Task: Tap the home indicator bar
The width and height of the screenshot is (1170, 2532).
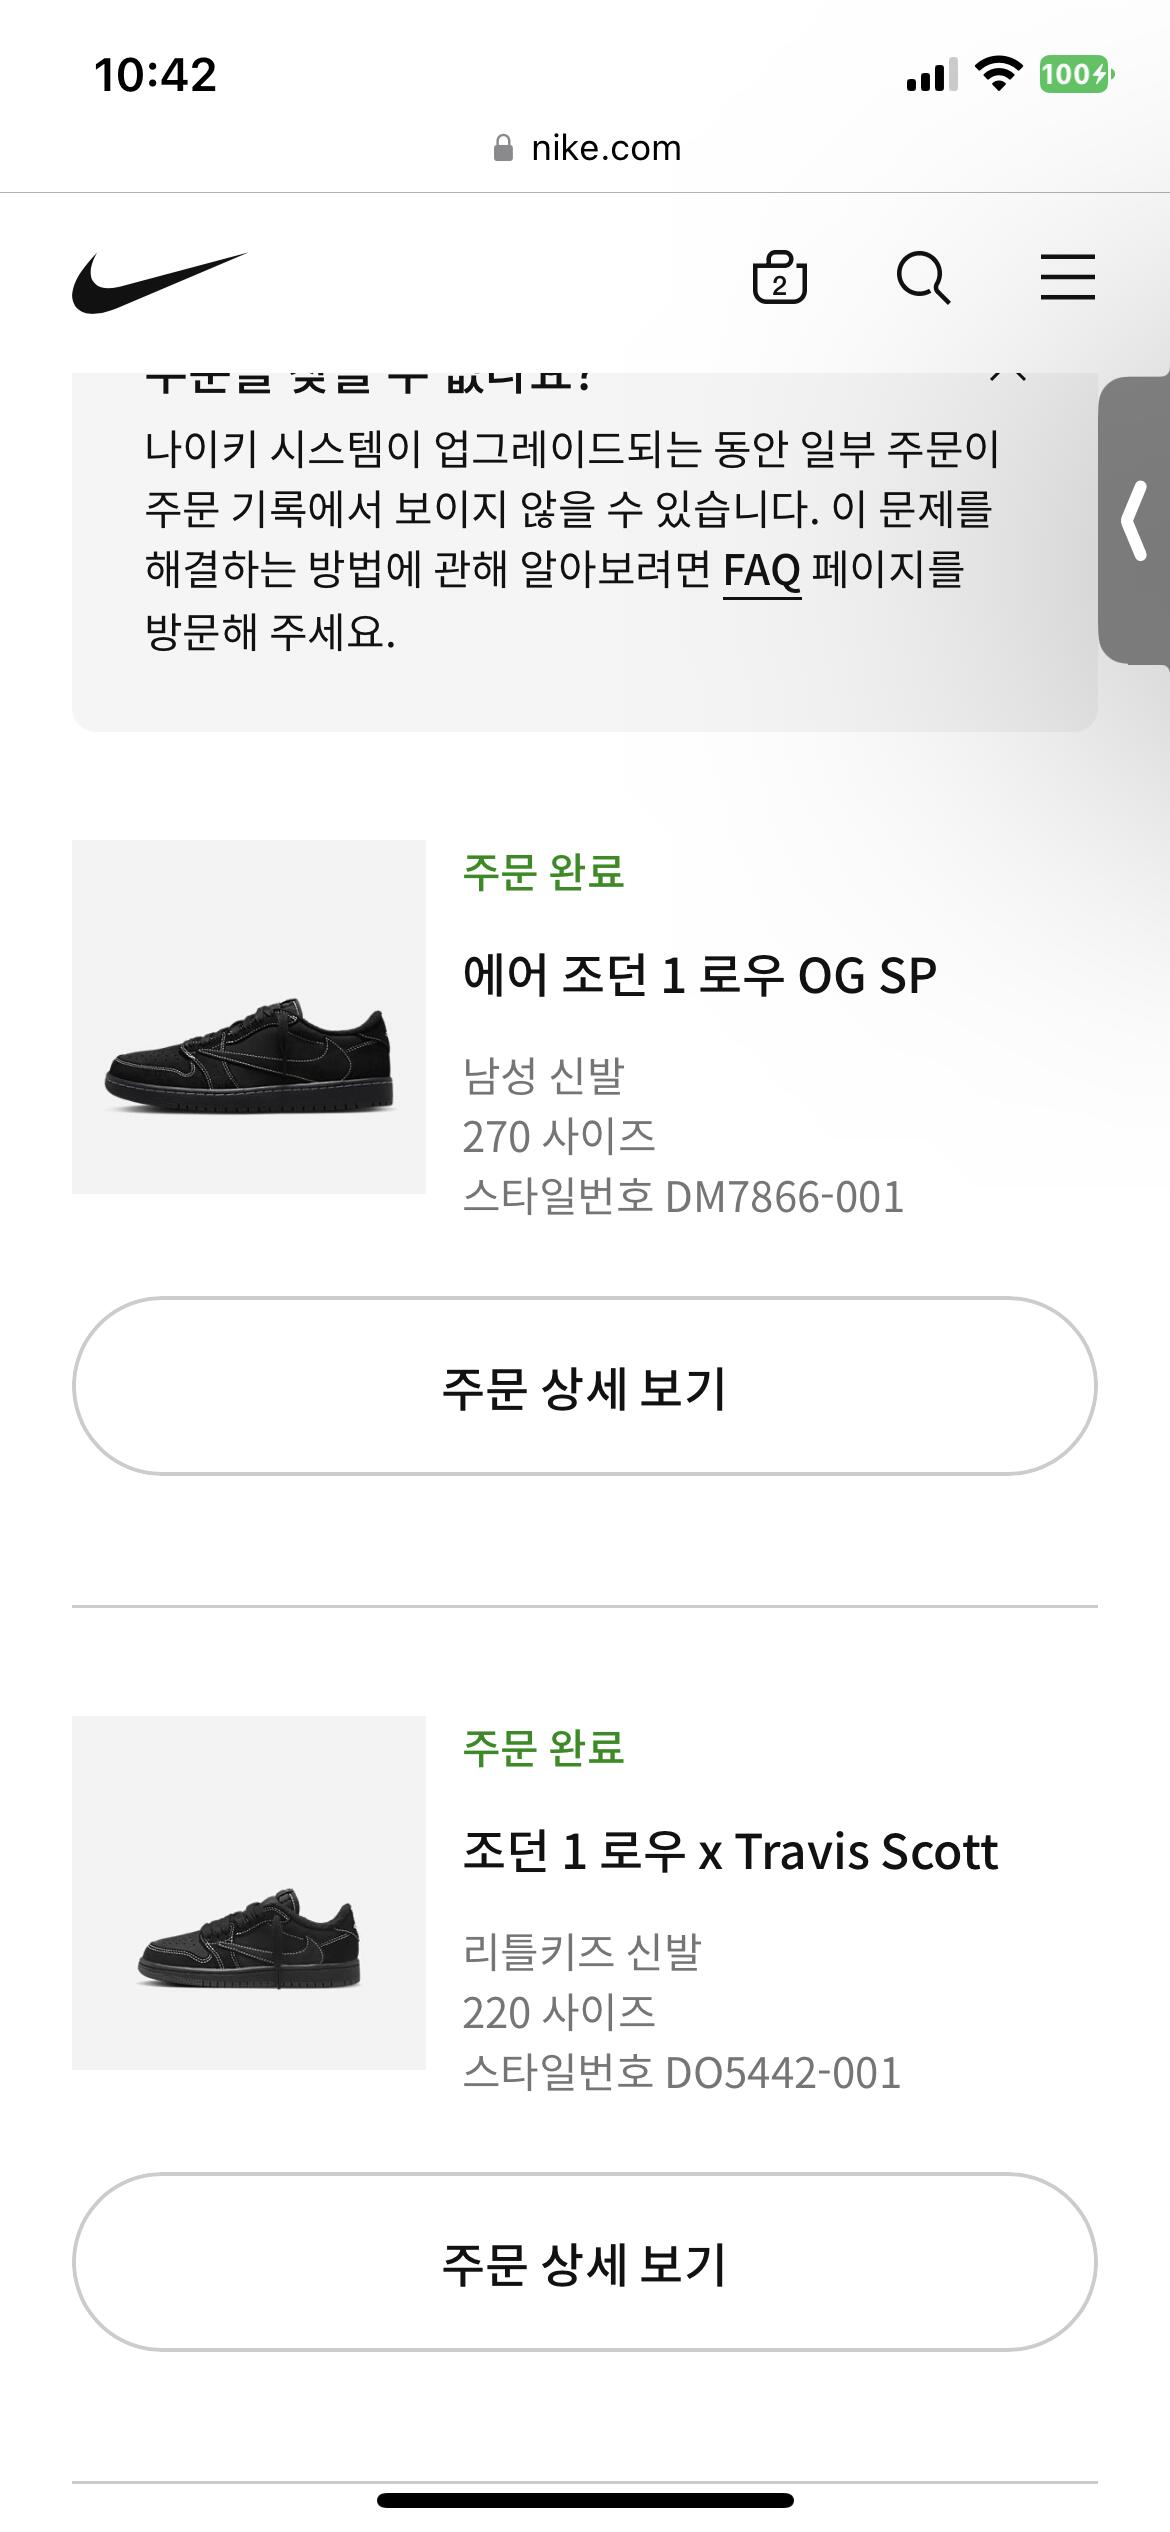Action: [x=585, y=2500]
